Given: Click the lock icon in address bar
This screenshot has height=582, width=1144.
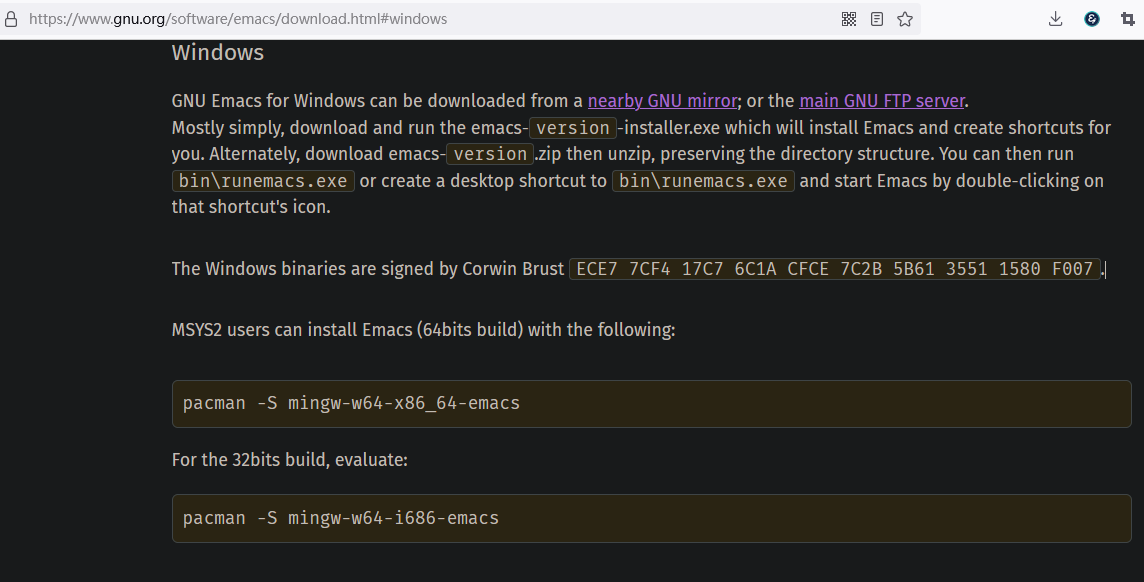Looking at the screenshot, I should pos(11,19).
